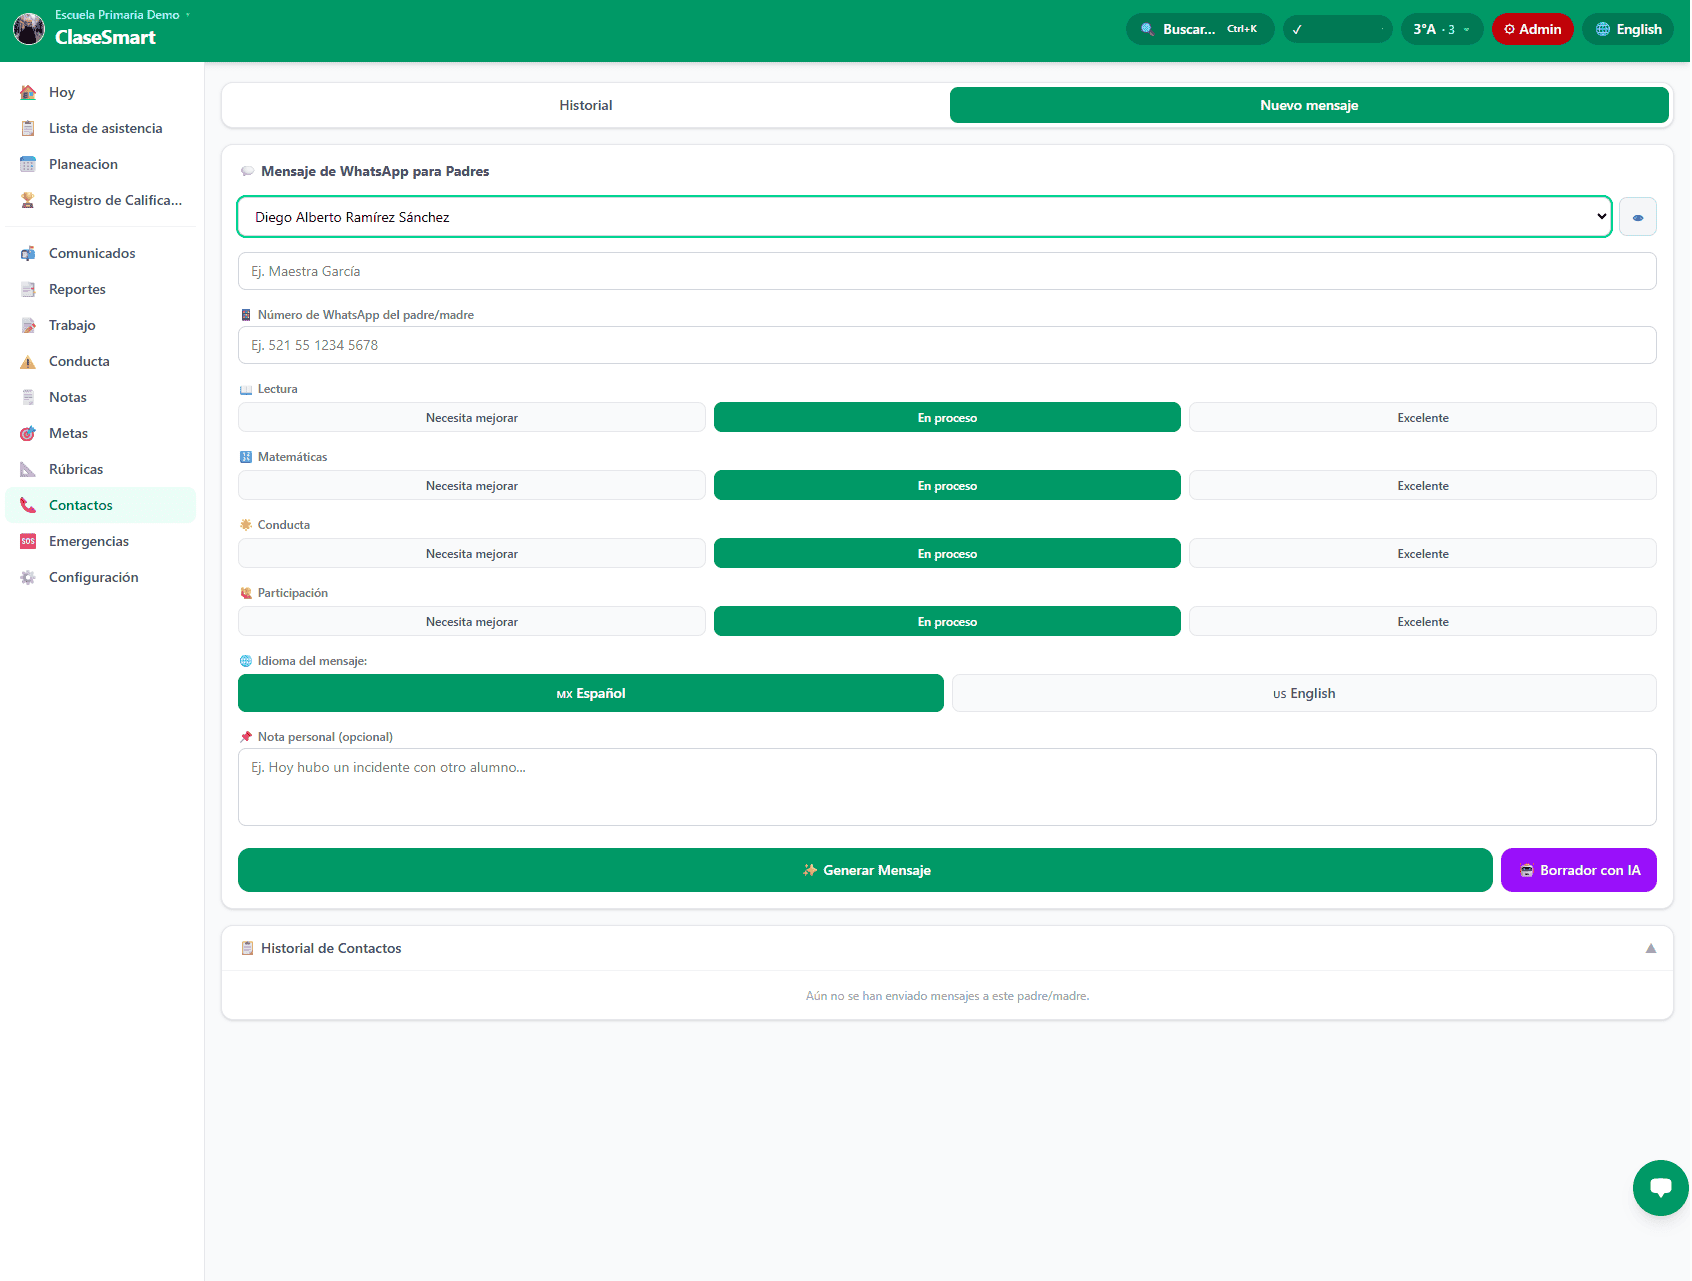Open the student selector dropdown
Viewport: 1692px width, 1281px height.
point(925,217)
